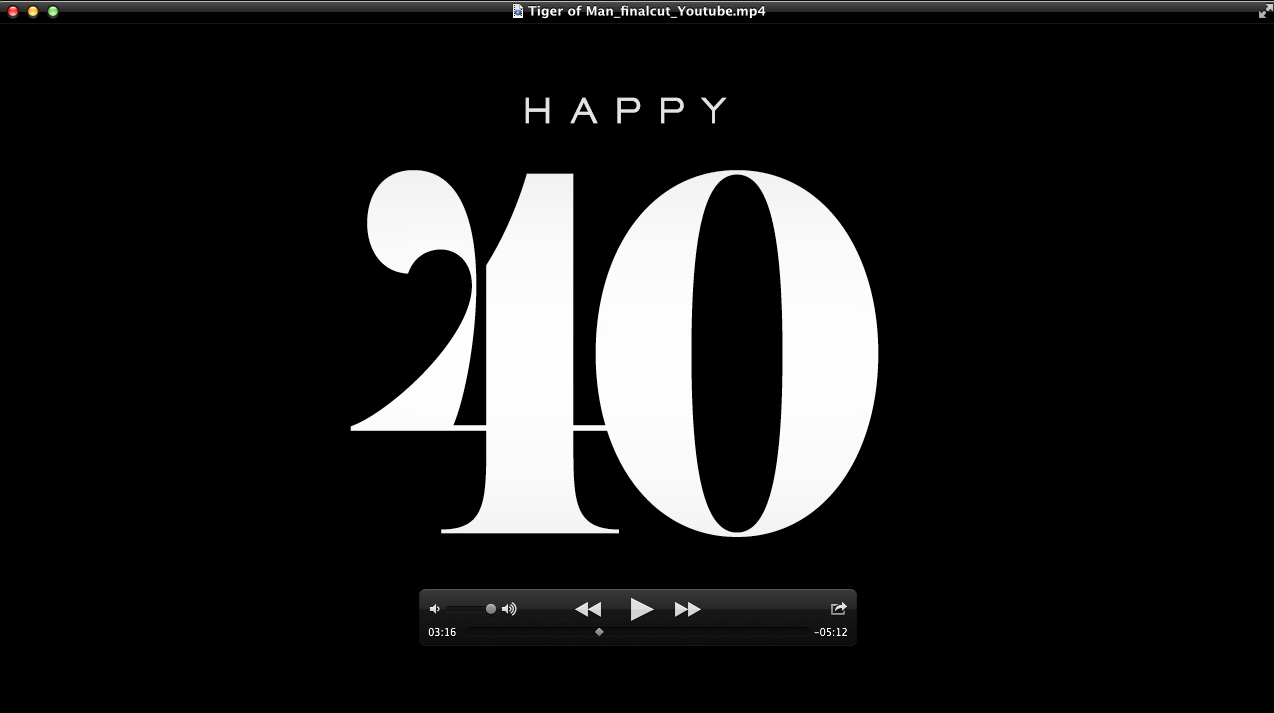Play the video
The width and height of the screenshot is (1274, 713).
click(642, 608)
